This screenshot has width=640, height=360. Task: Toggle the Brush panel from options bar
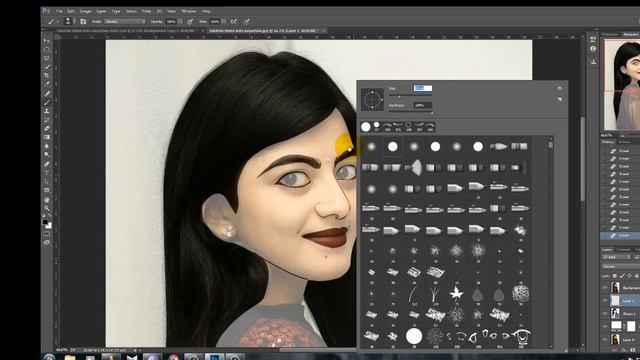pos(83,21)
